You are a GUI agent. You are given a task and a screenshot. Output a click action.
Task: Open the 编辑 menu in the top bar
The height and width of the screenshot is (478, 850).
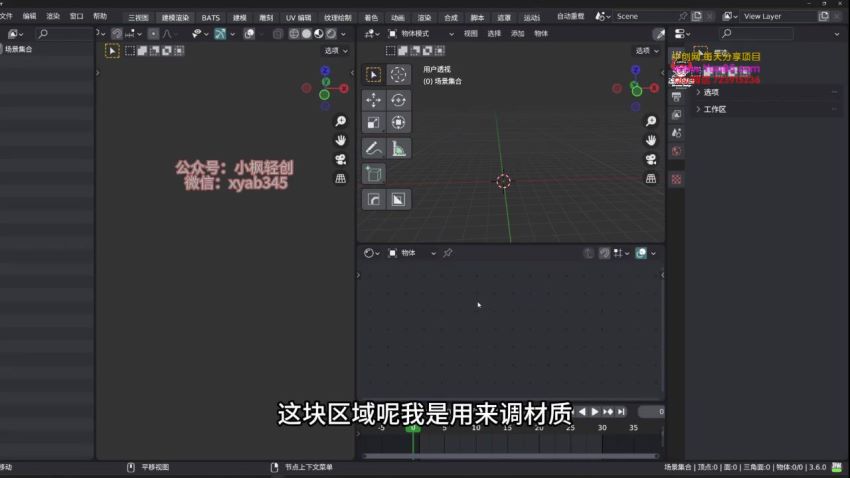pos(29,16)
